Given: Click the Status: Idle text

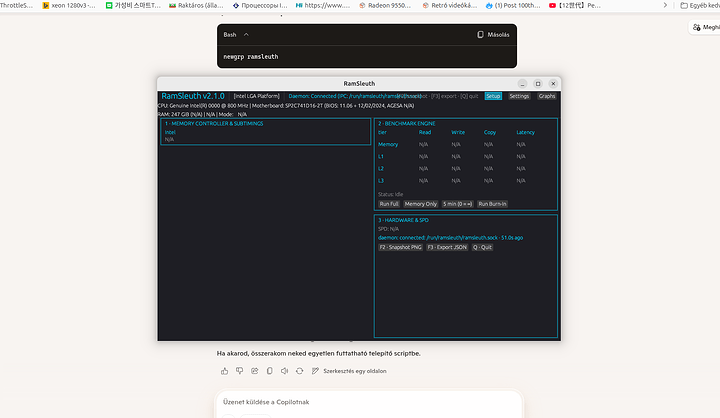Looking at the screenshot, I should click(390, 194).
